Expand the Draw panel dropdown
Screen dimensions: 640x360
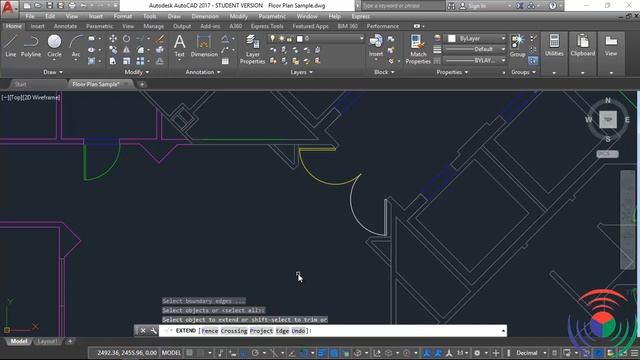point(53,72)
